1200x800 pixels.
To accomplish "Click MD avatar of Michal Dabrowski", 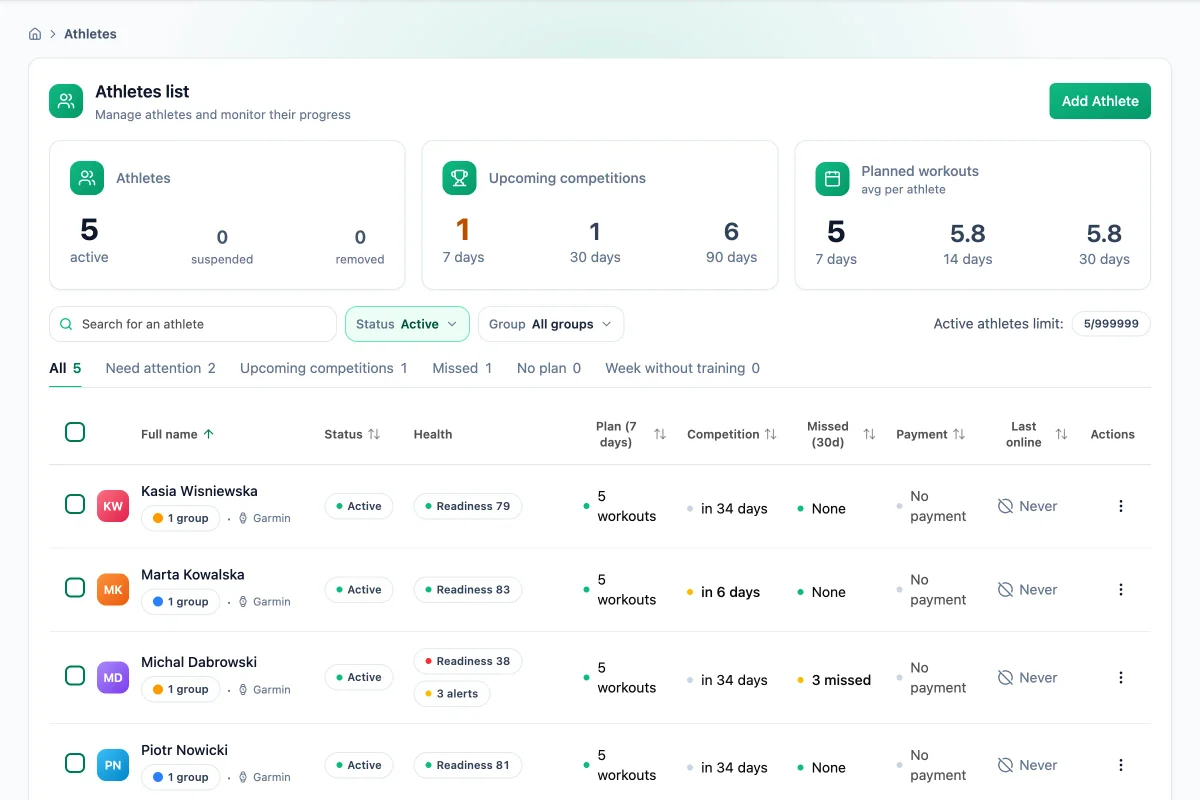I will [113, 677].
